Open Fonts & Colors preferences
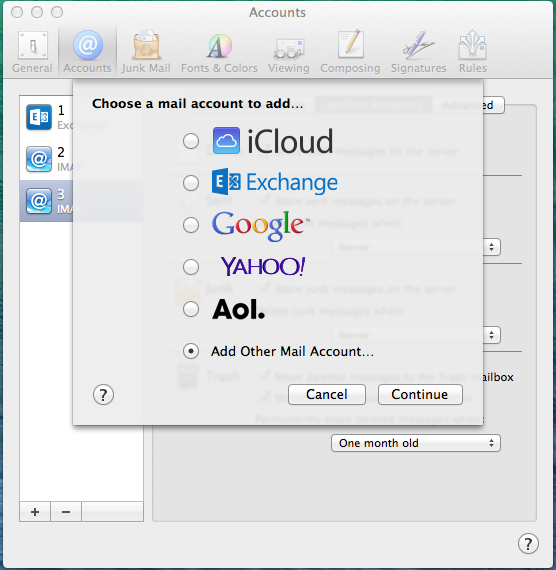The image size is (556, 570). (x=219, y=52)
